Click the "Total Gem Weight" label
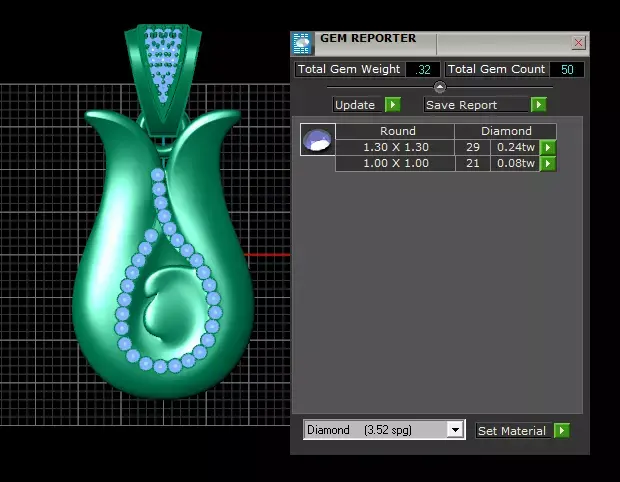The width and height of the screenshot is (620, 482). pyautogui.click(x=349, y=69)
